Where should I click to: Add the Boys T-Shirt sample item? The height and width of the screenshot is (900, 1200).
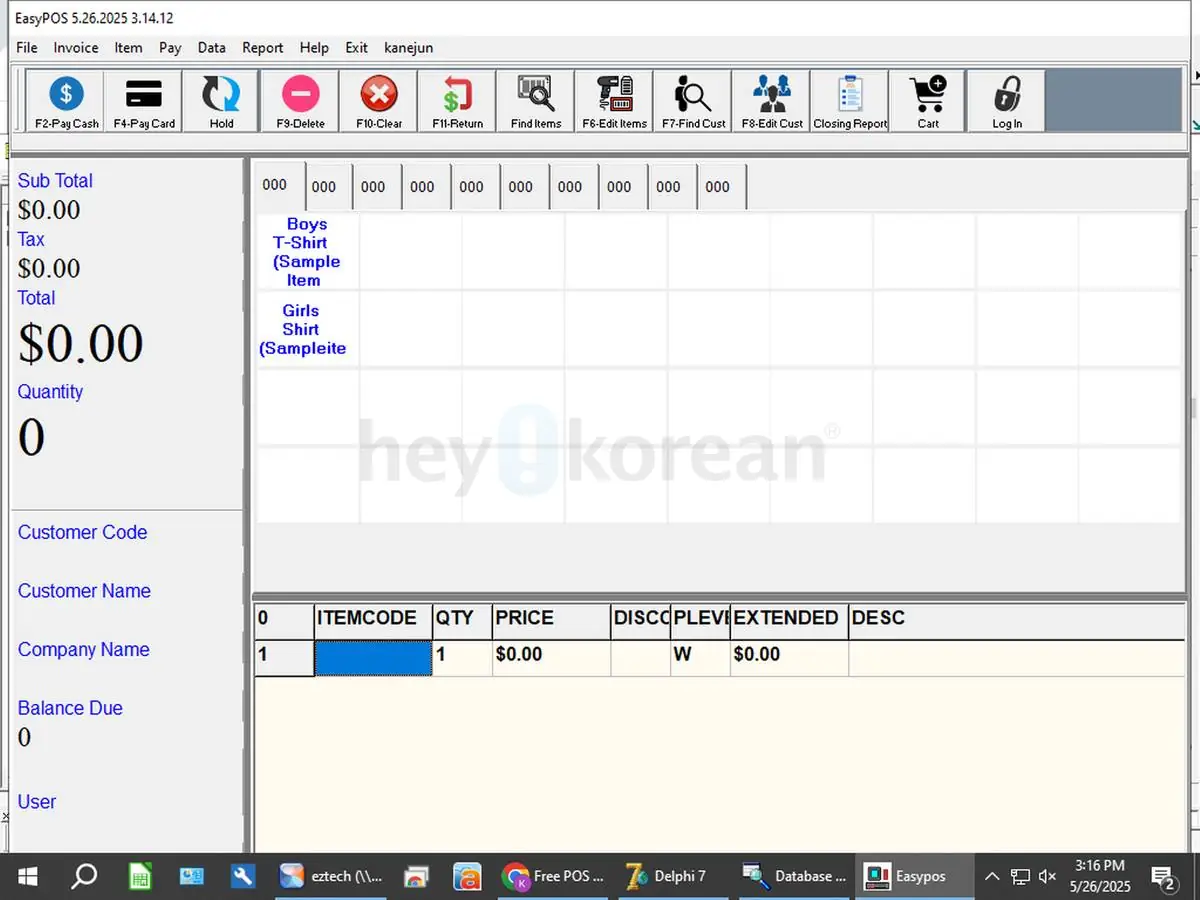(x=307, y=252)
